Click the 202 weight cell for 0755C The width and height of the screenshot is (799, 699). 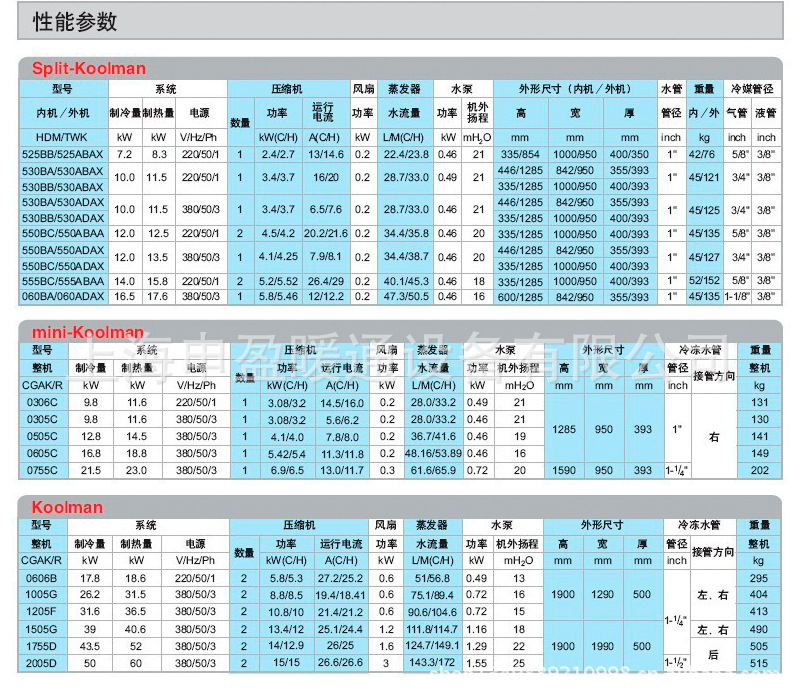(x=759, y=470)
